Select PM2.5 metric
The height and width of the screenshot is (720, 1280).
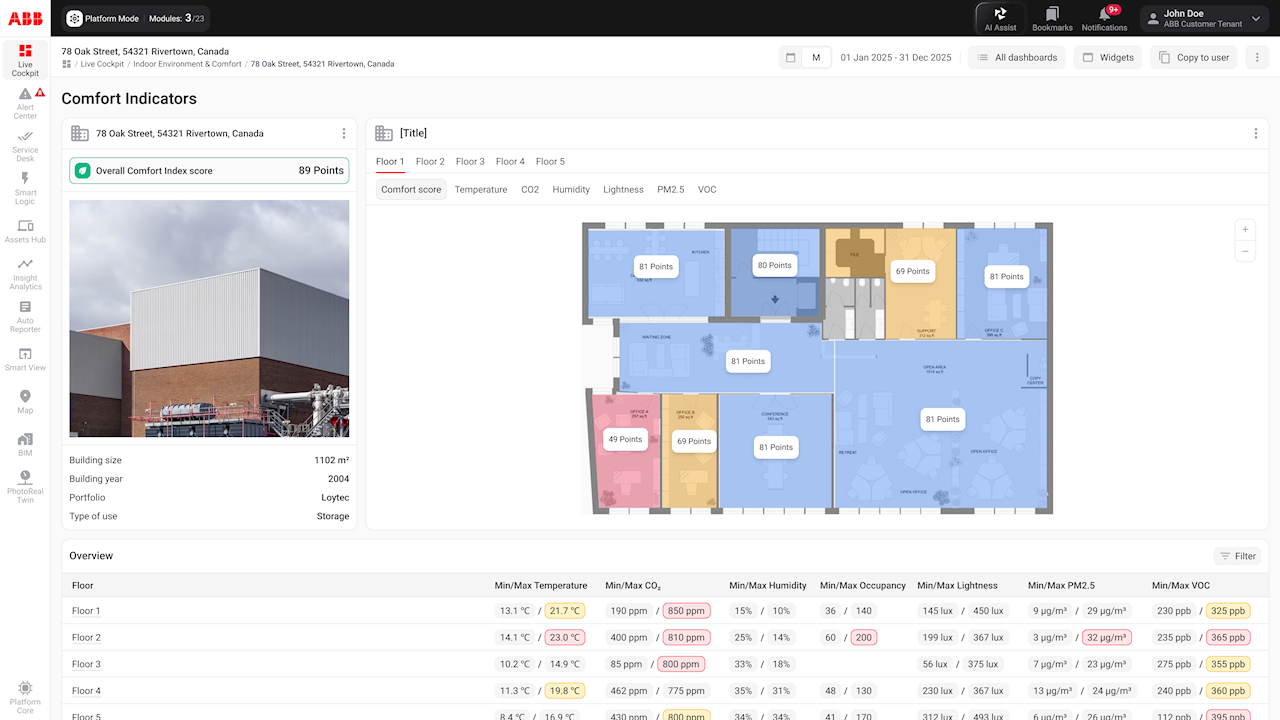(x=671, y=189)
